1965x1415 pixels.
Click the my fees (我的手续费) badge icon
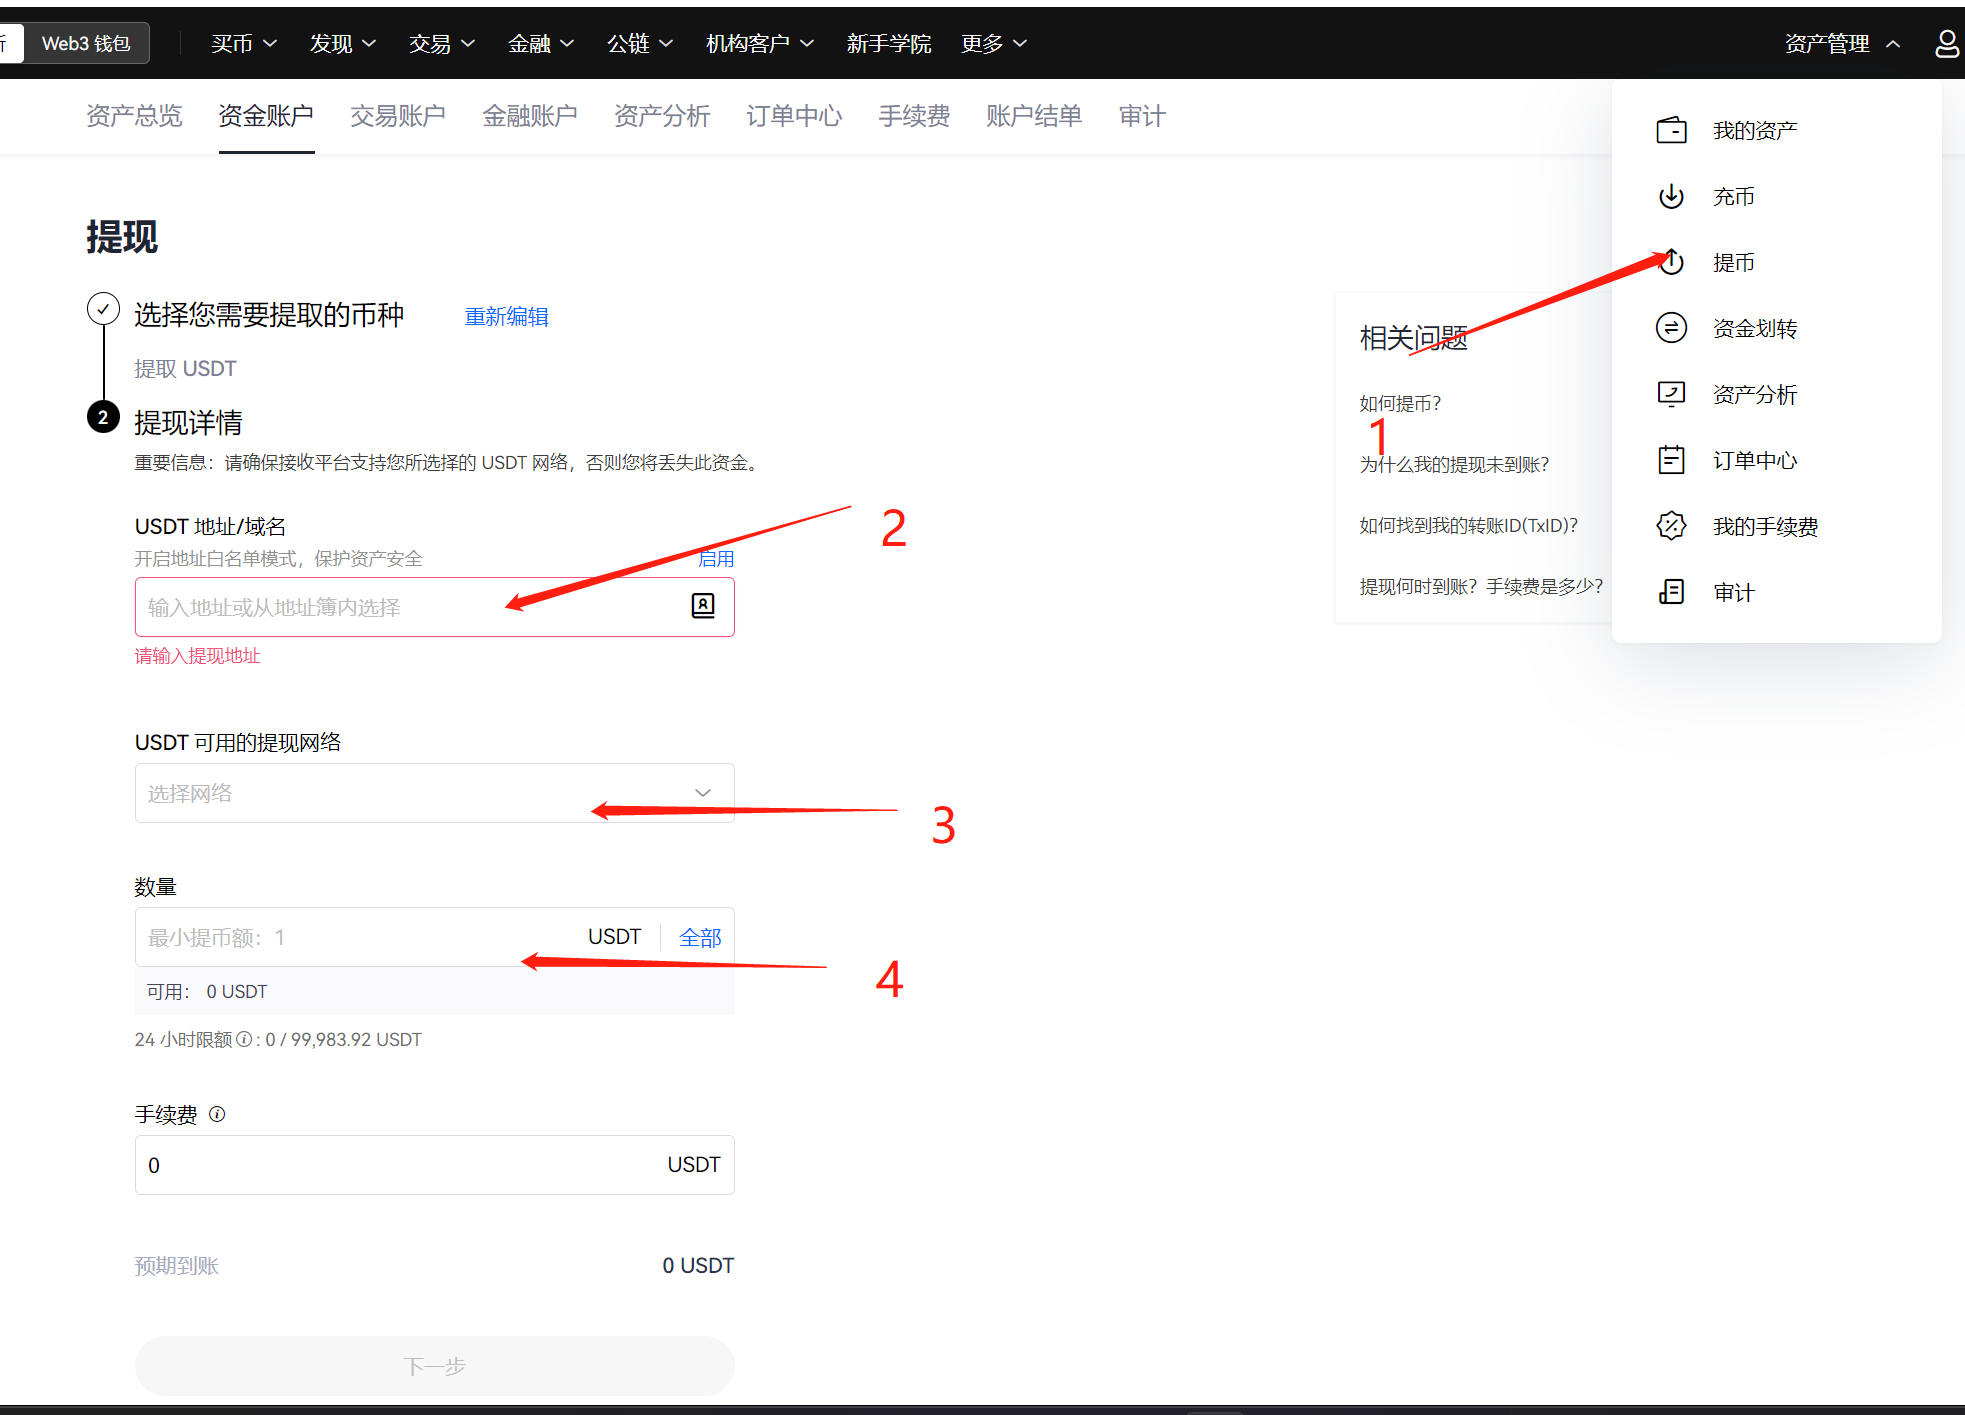[1671, 526]
